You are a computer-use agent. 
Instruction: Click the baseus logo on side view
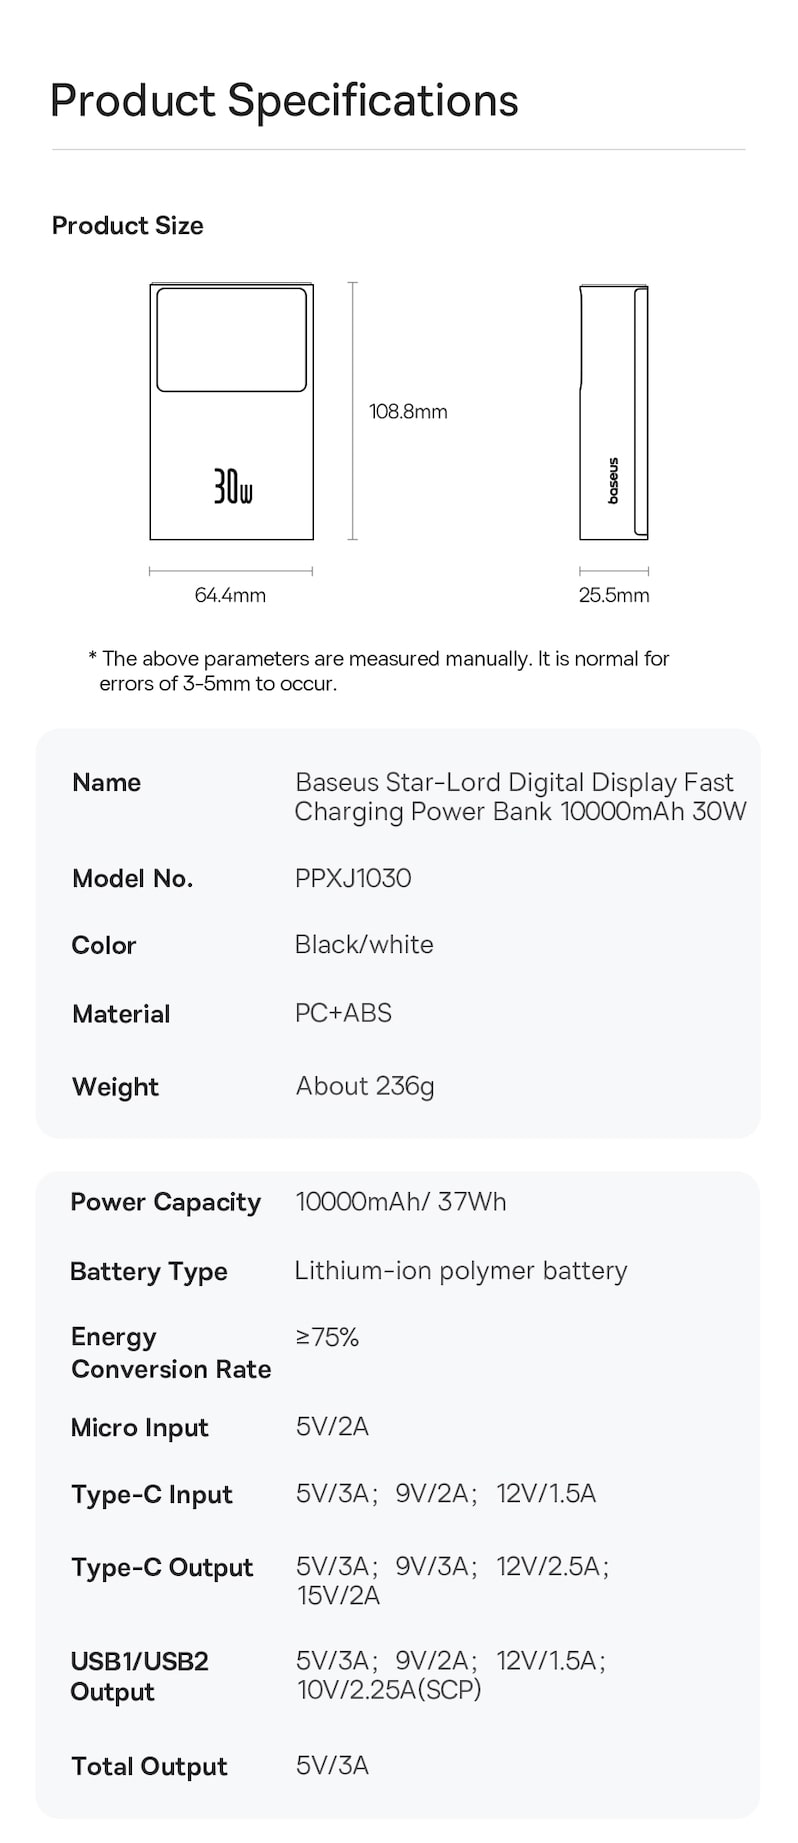point(613,481)
